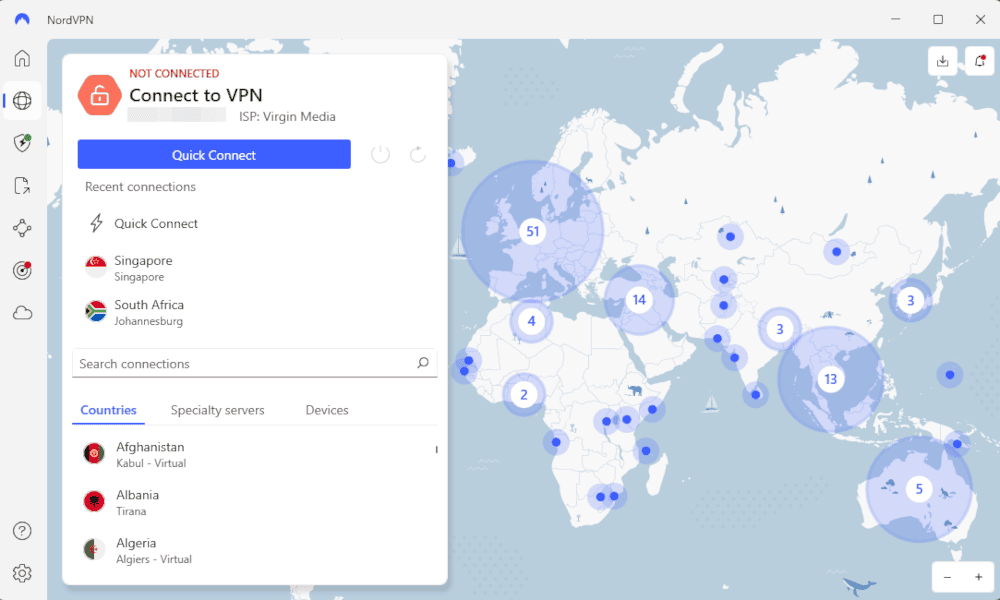Image resolution: width=1000 pixels, height=600 pixels.
Task: Click the Japan cluster marked 3
Action: pos(911,300)
